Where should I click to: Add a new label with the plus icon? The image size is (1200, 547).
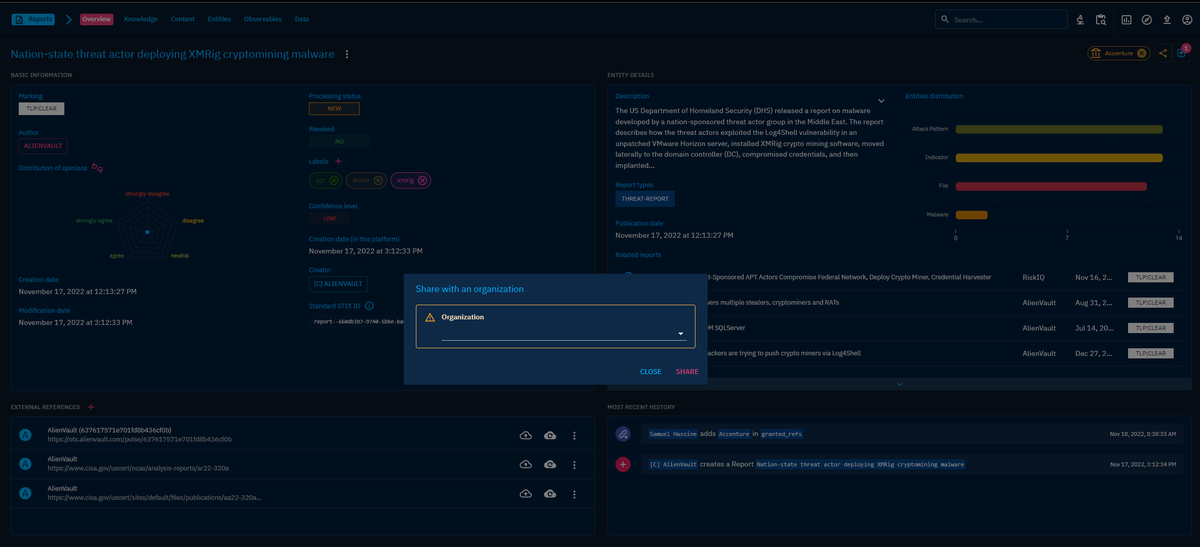(x=338, y=161)
